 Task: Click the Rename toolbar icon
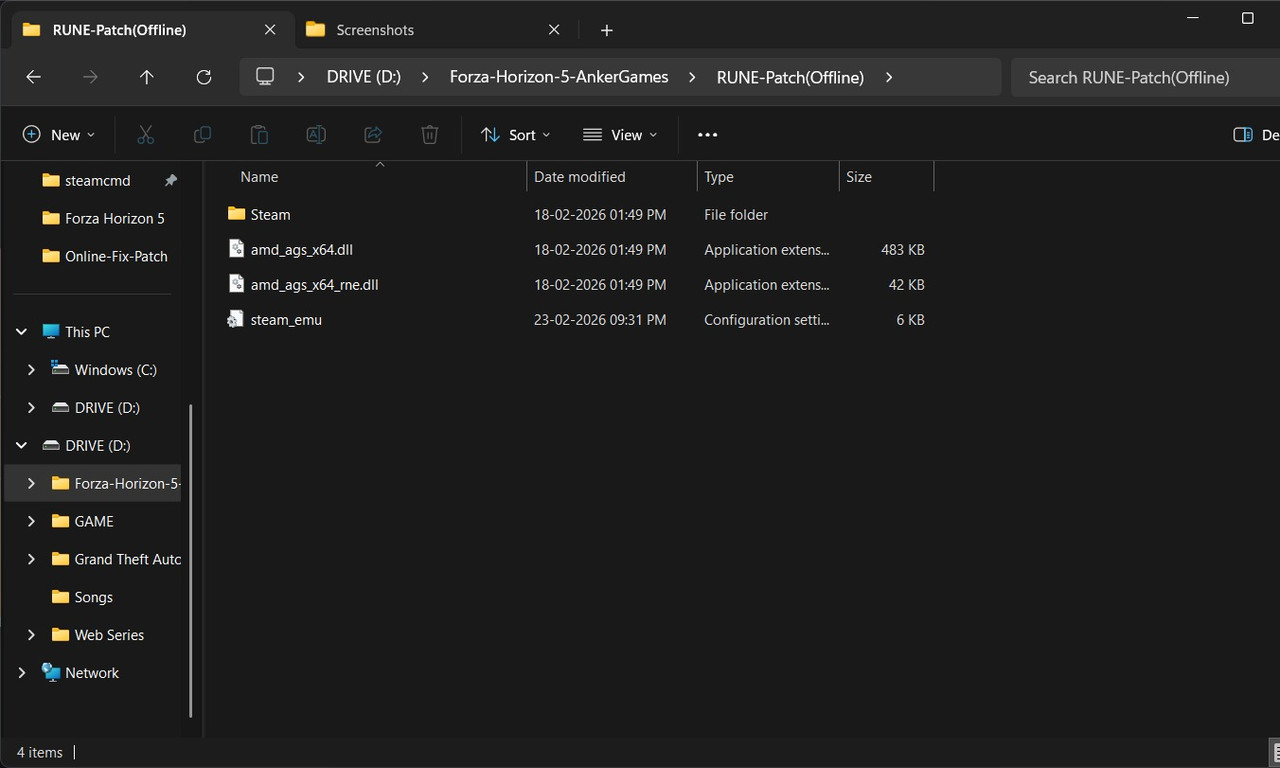click(x=316, y=134)
